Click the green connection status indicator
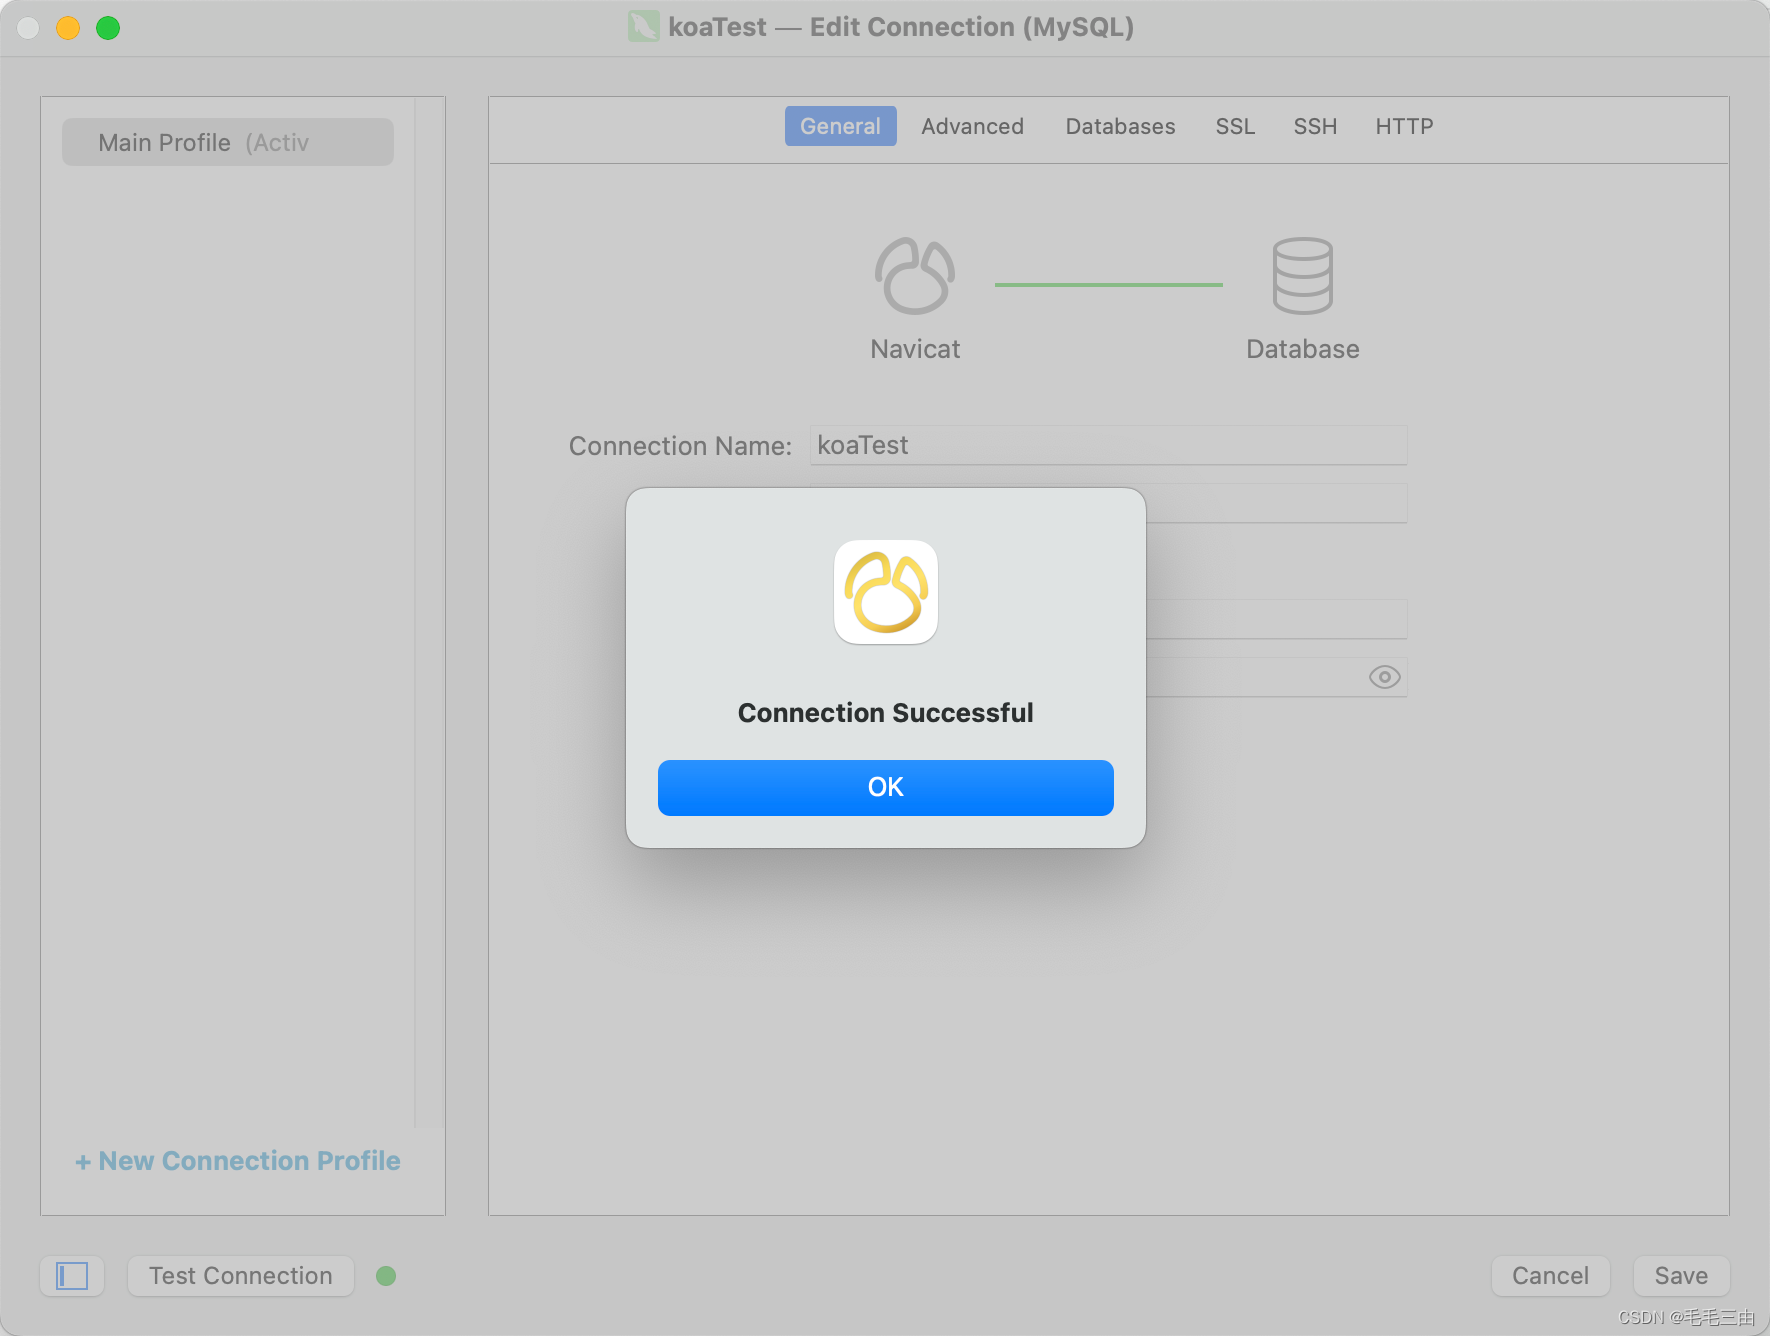This screenshot has width=1770, height=1336. 386,1276
